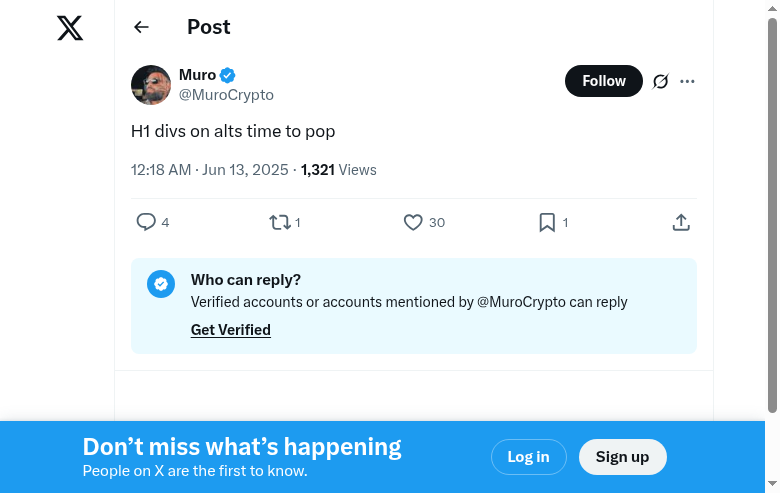780x493 pixels.
Task: Click the Grok explain icon
Action: pyautogui.click(x=660, y=81)
